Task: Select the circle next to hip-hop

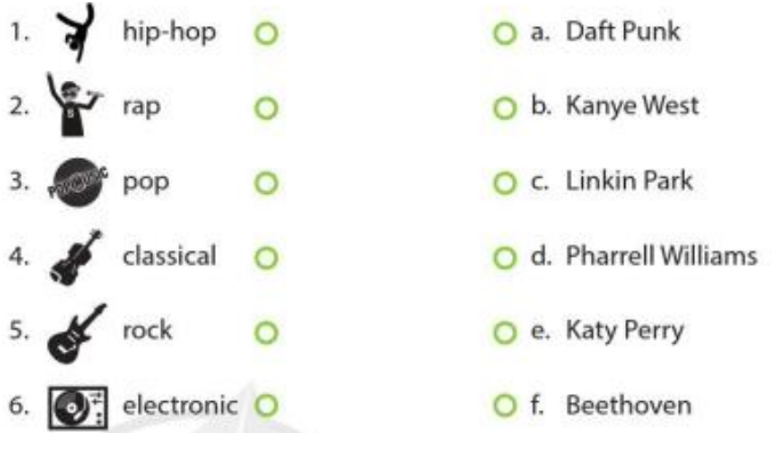Action: click(266, 34)
